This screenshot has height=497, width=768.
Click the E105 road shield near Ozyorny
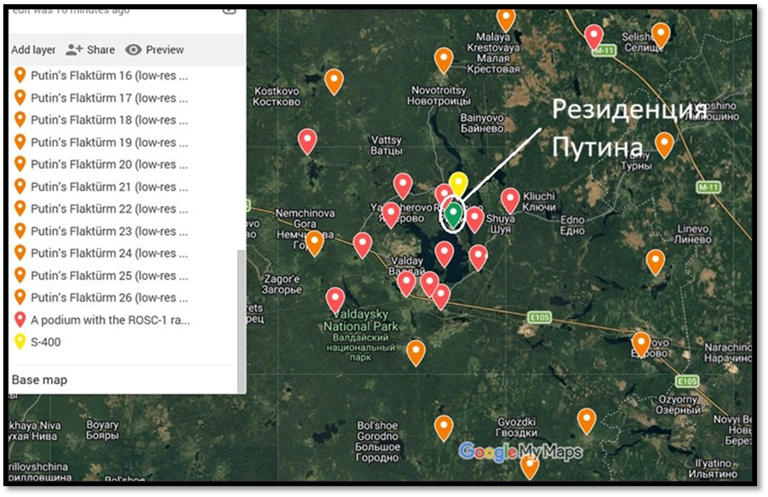[x=686, y=380]
